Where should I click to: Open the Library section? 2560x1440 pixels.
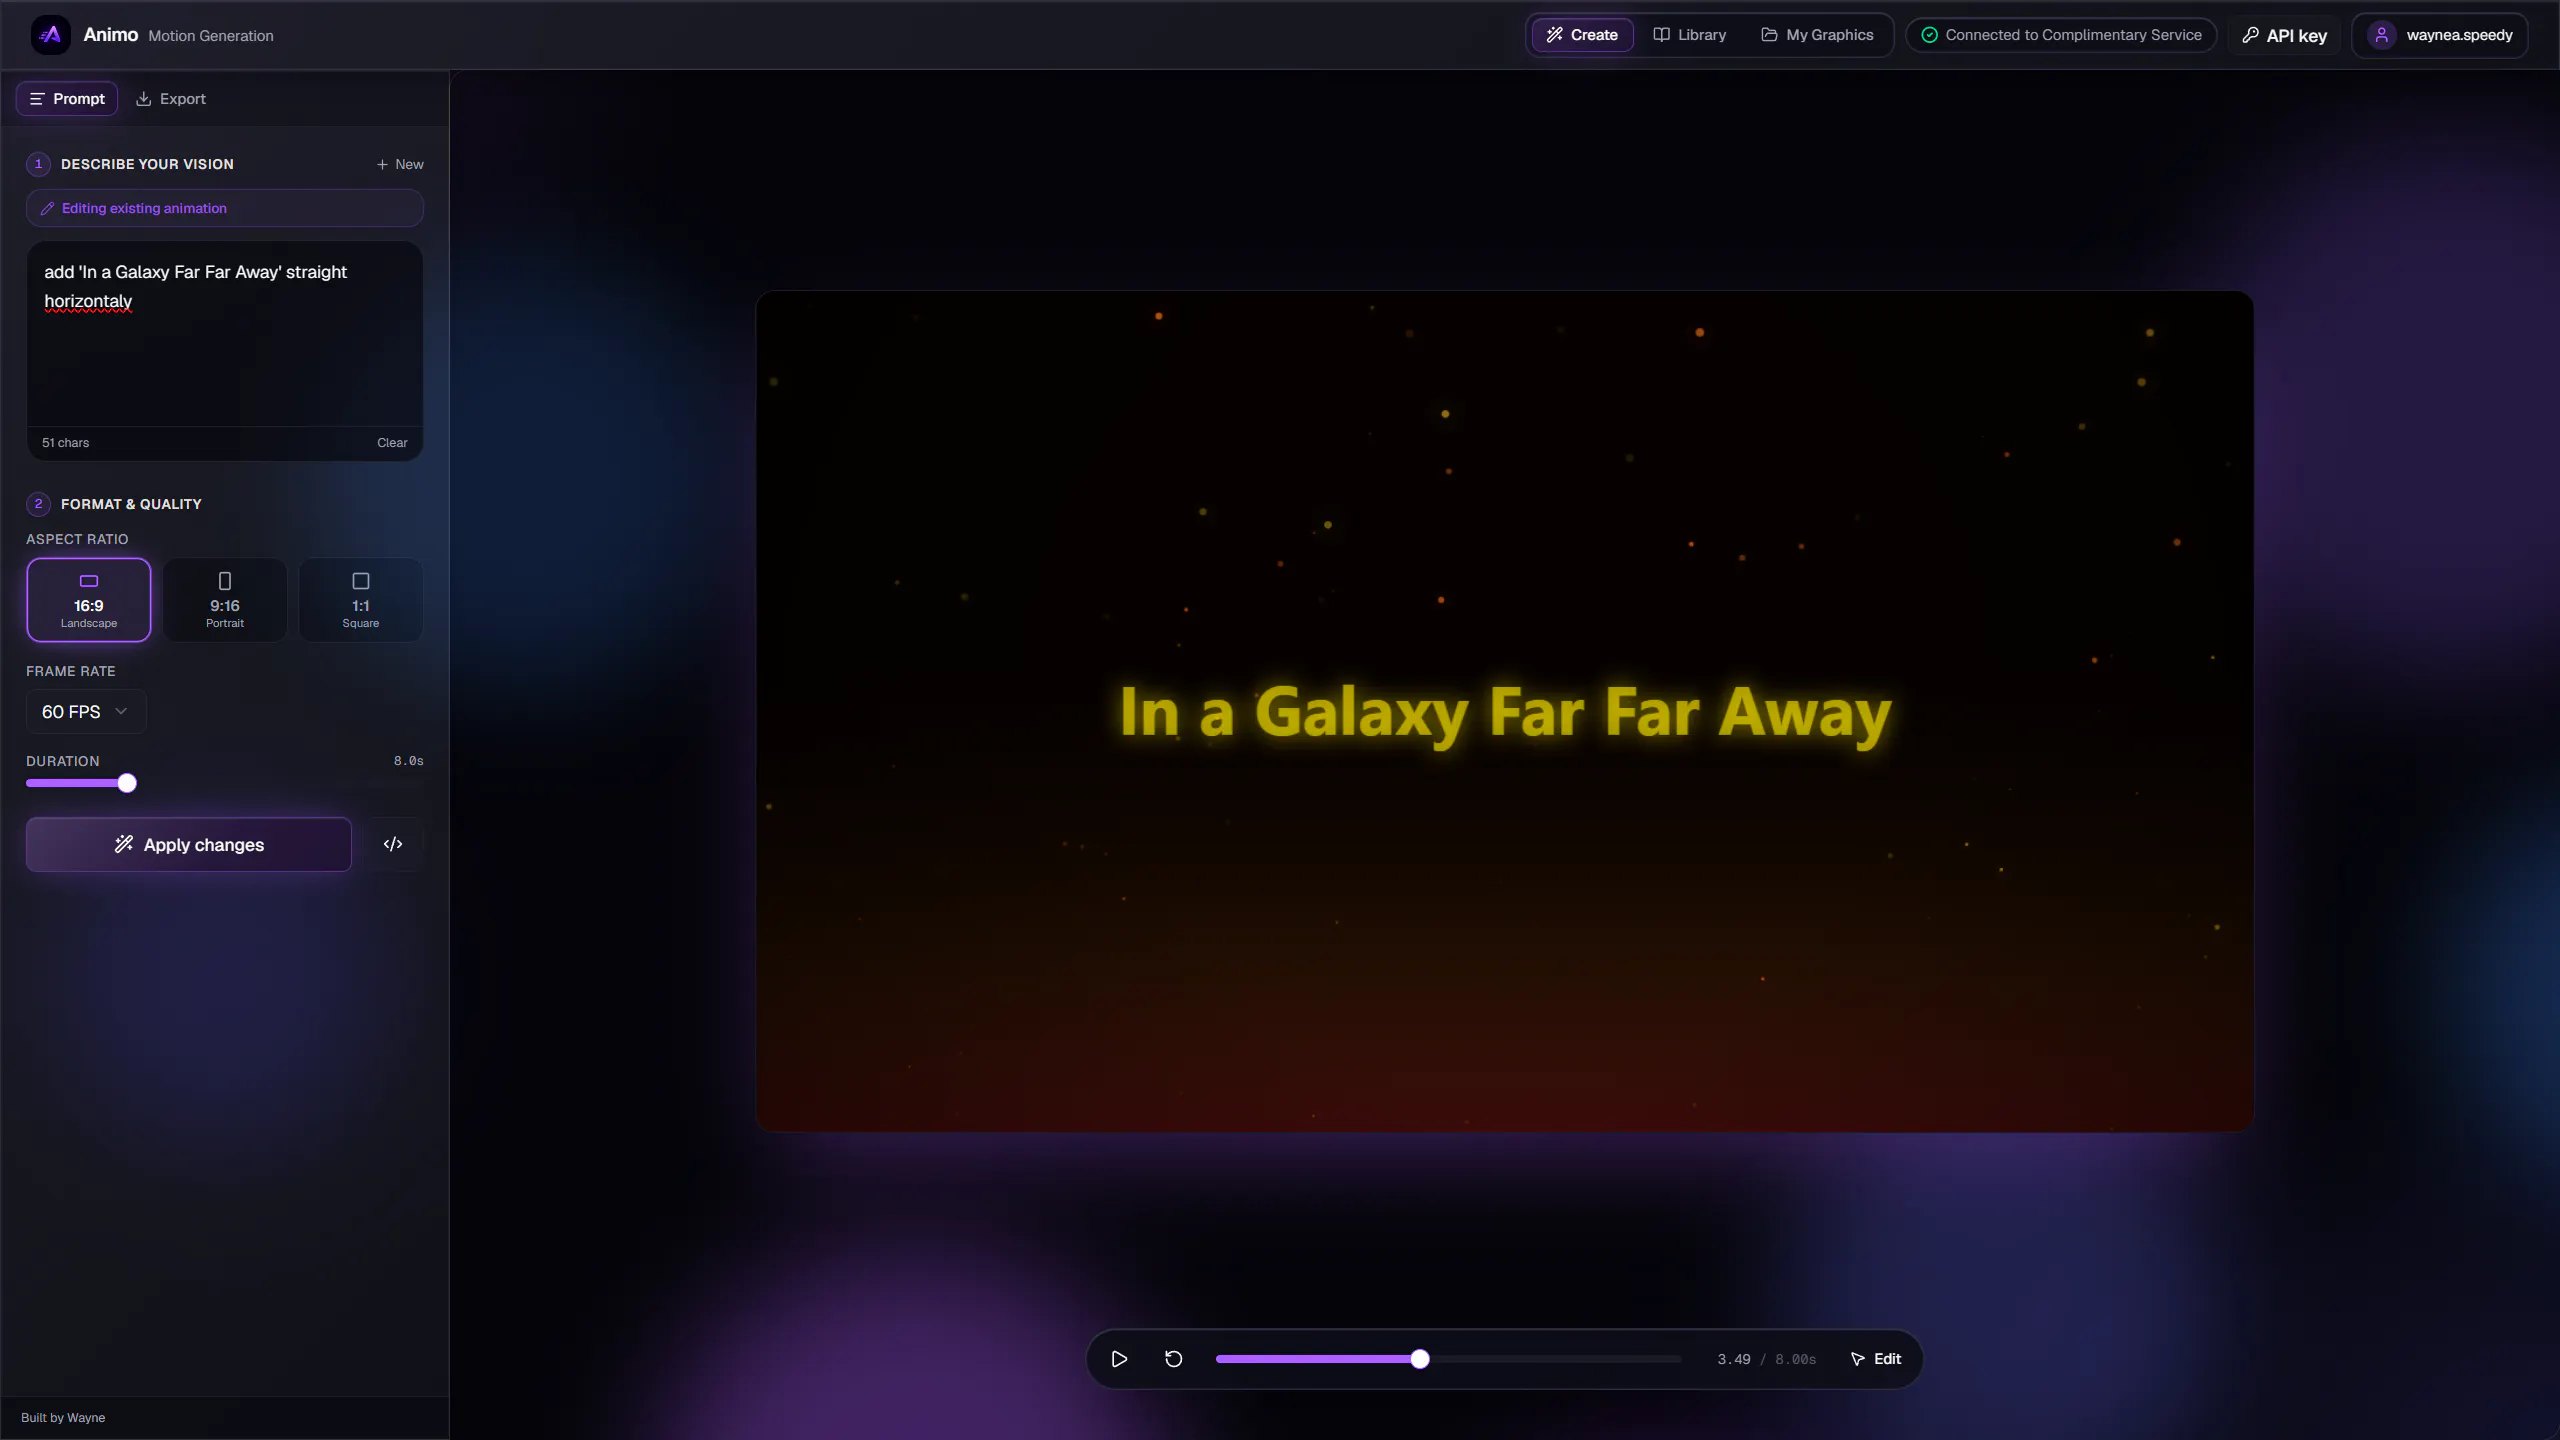(x=1690, y=35)
